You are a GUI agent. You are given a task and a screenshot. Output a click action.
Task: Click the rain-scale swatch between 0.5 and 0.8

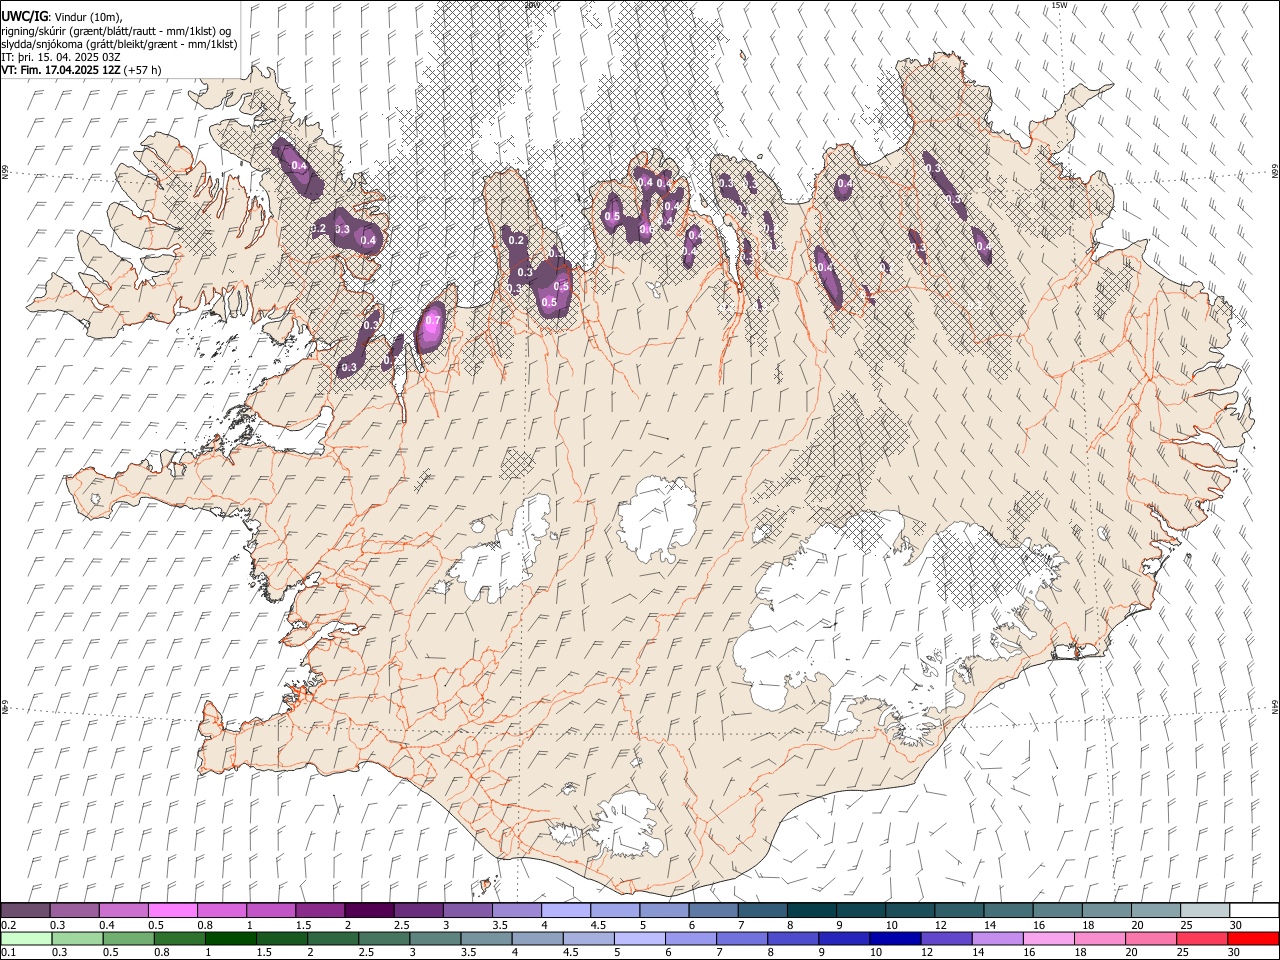click(x=129, y=939)
